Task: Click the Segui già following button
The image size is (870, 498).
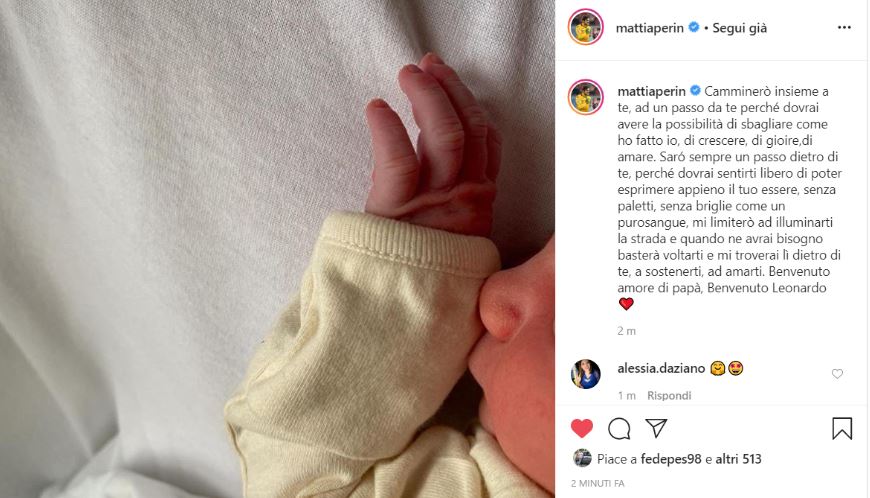Action: [x=740, y=28]
